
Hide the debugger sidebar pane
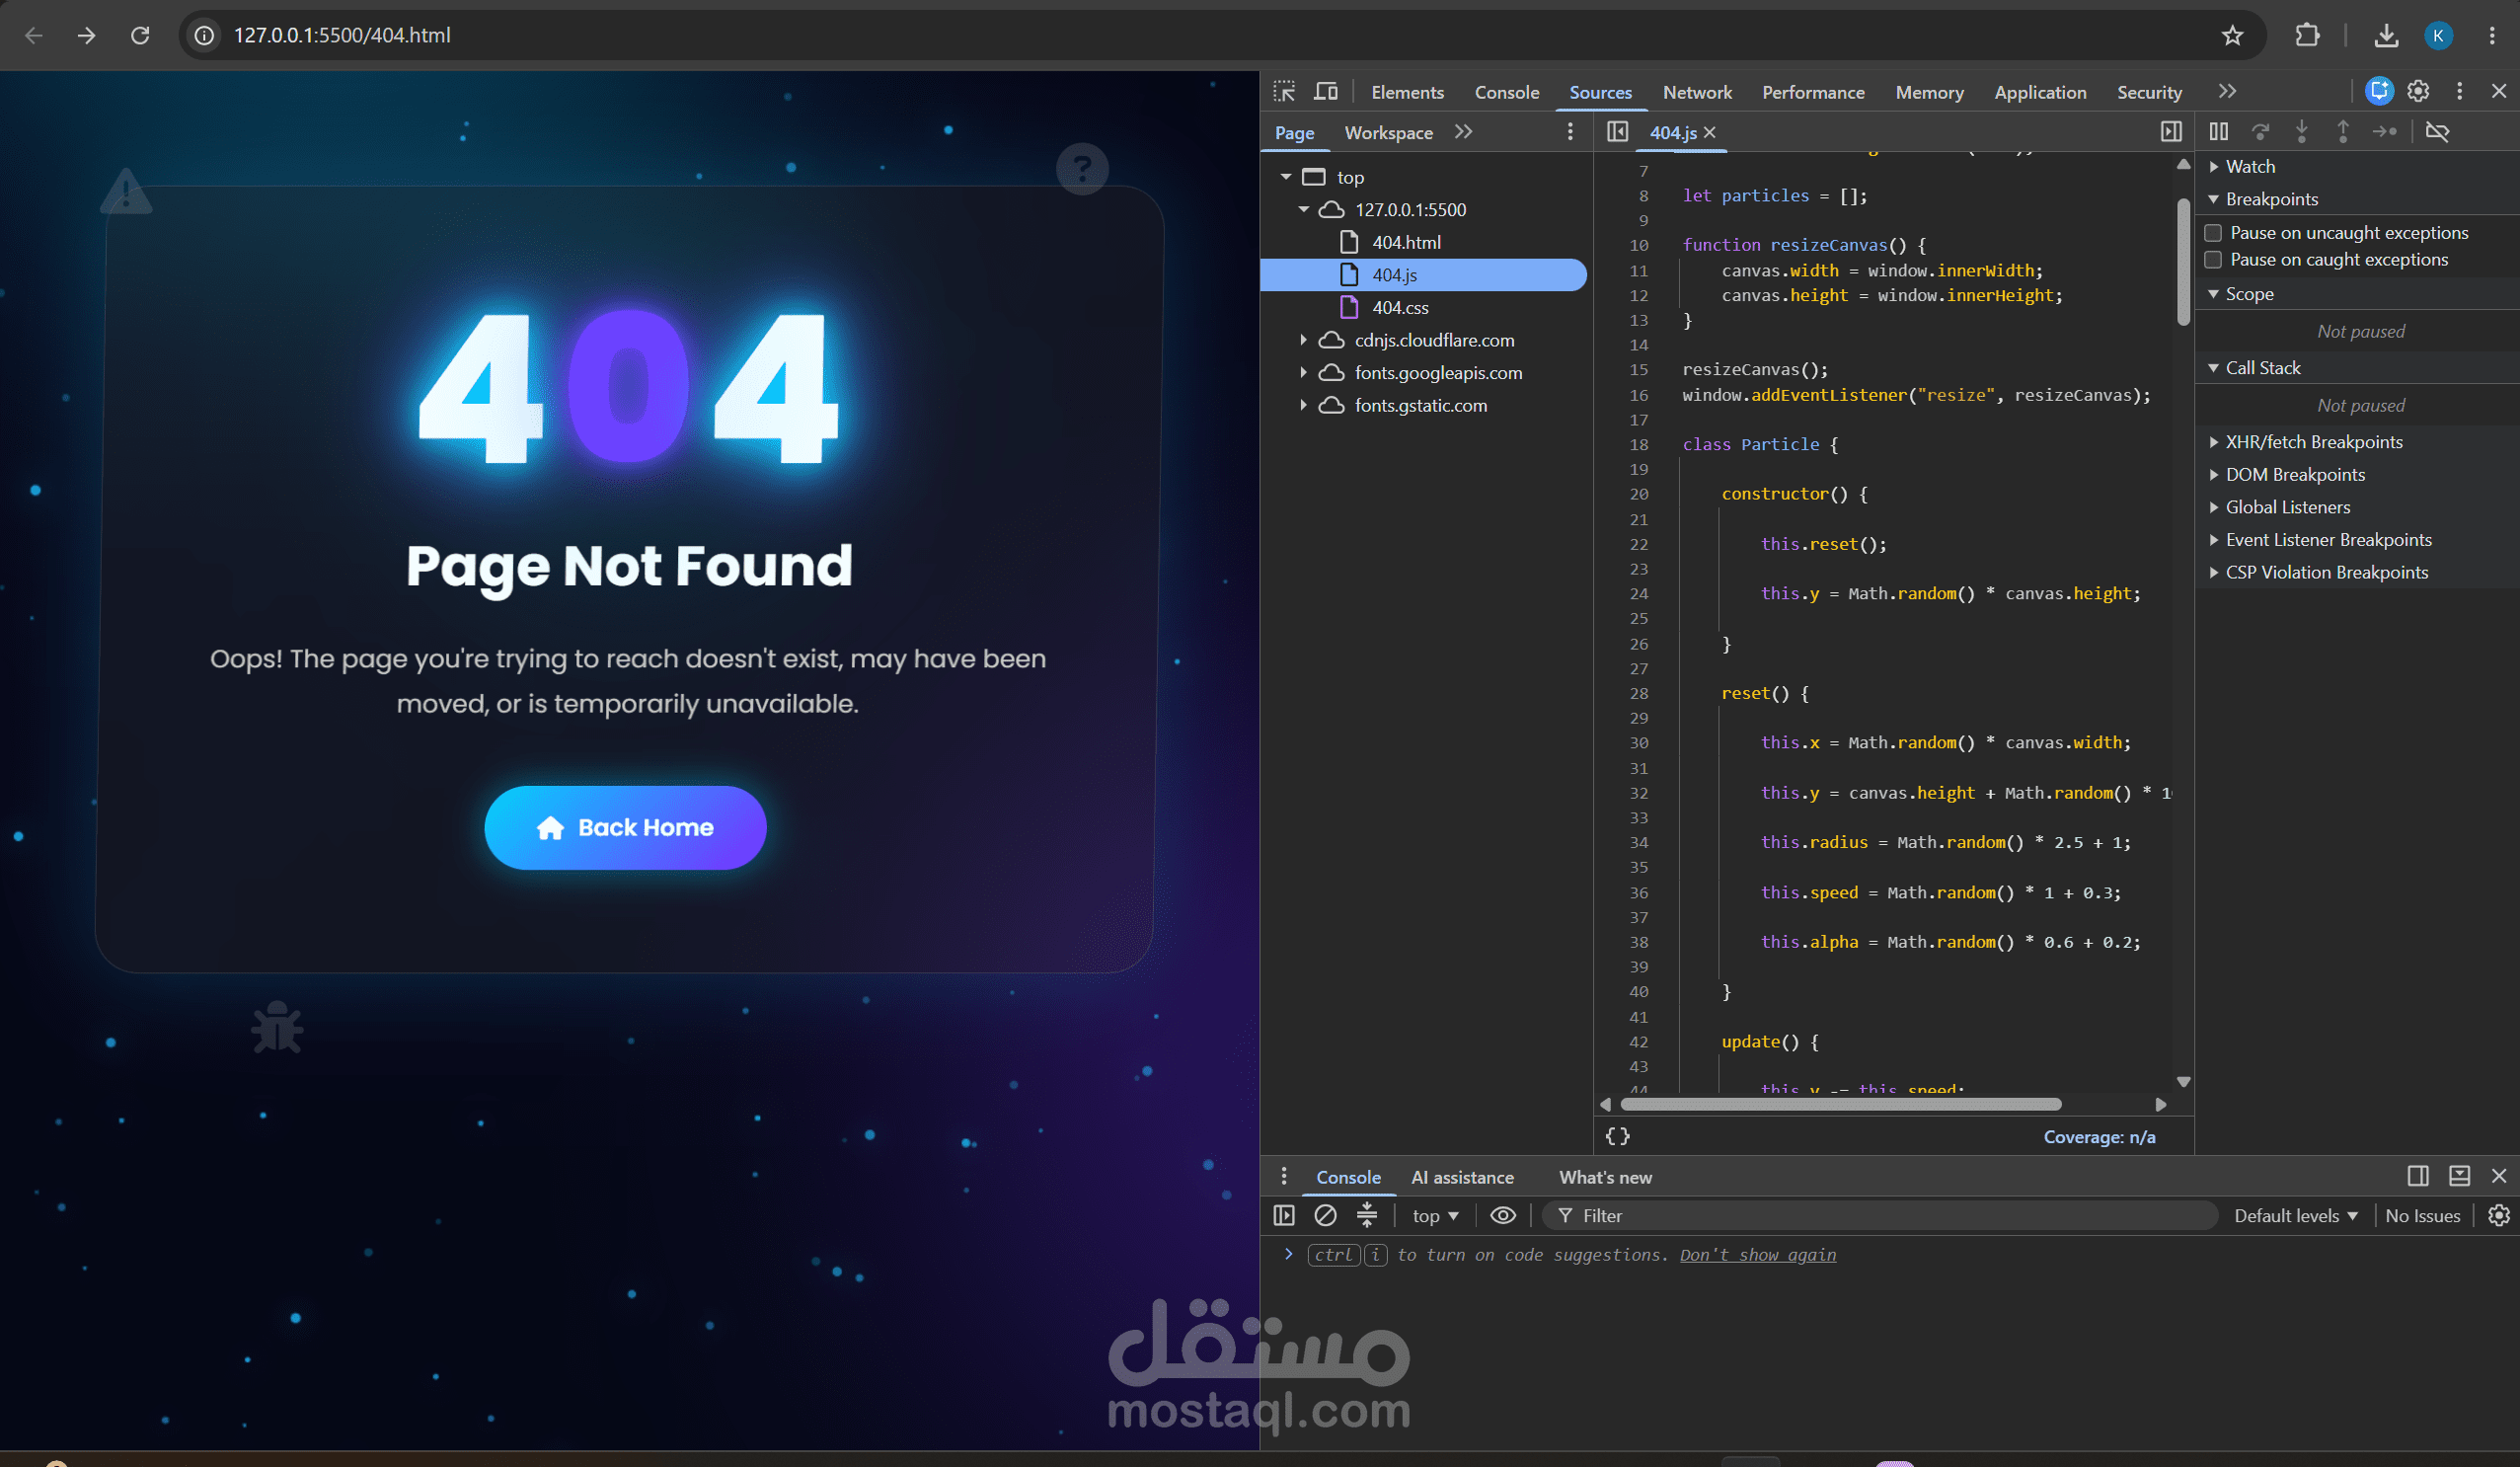[x=2171, y=132]
